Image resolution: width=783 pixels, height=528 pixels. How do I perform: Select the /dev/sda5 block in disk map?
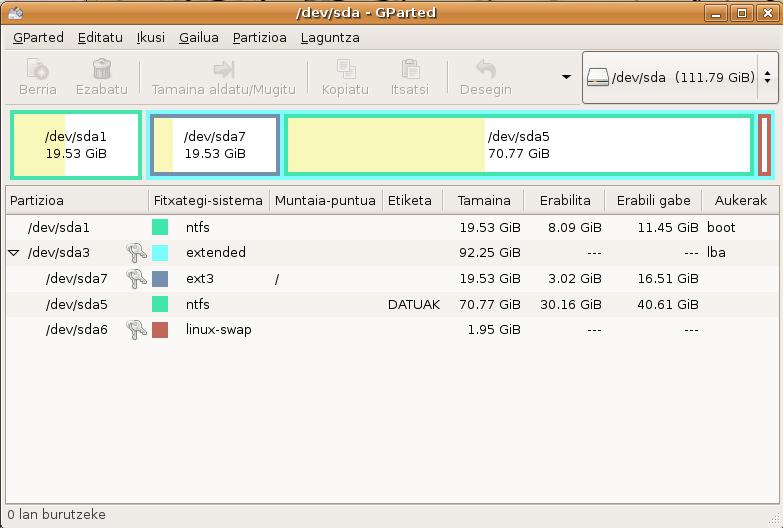click(519, 145)
